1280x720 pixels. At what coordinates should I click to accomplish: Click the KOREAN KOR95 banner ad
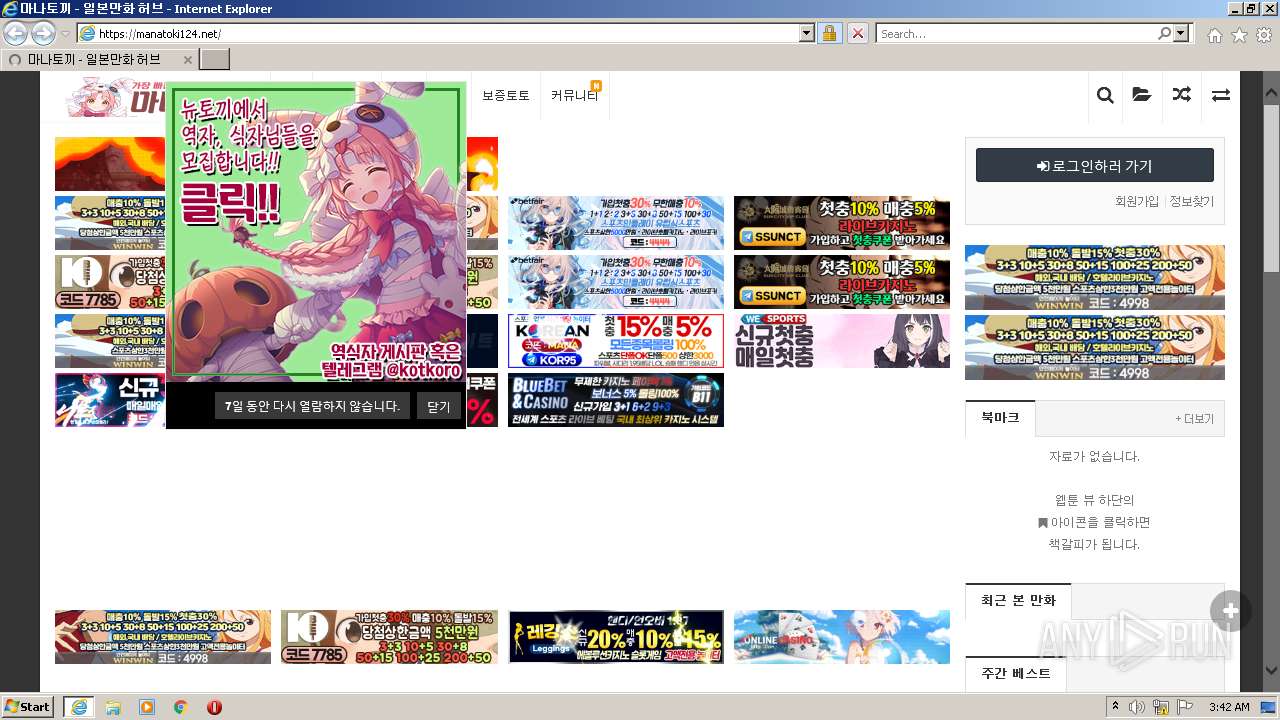click(616, 341)
